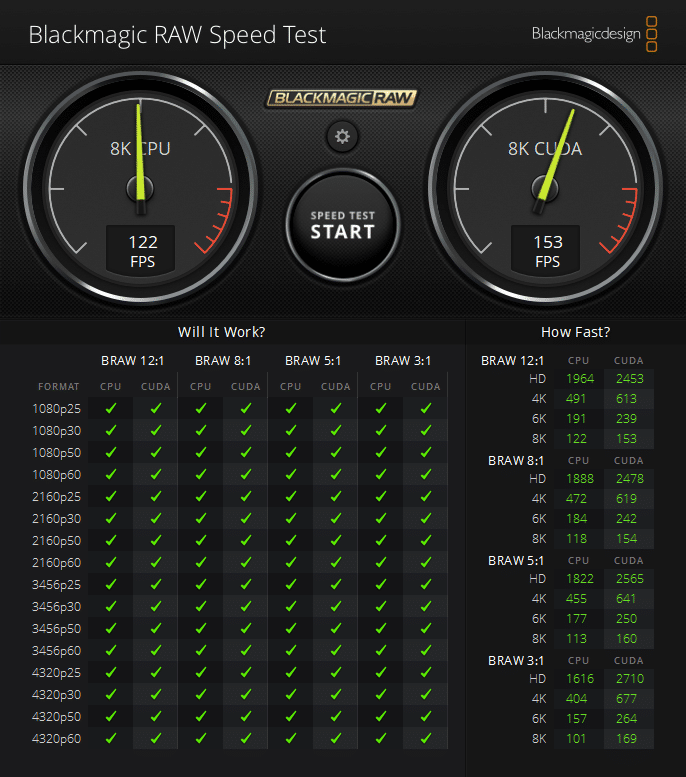Click the BRAW 12:1 header in Will It Work

coord(132,361)
